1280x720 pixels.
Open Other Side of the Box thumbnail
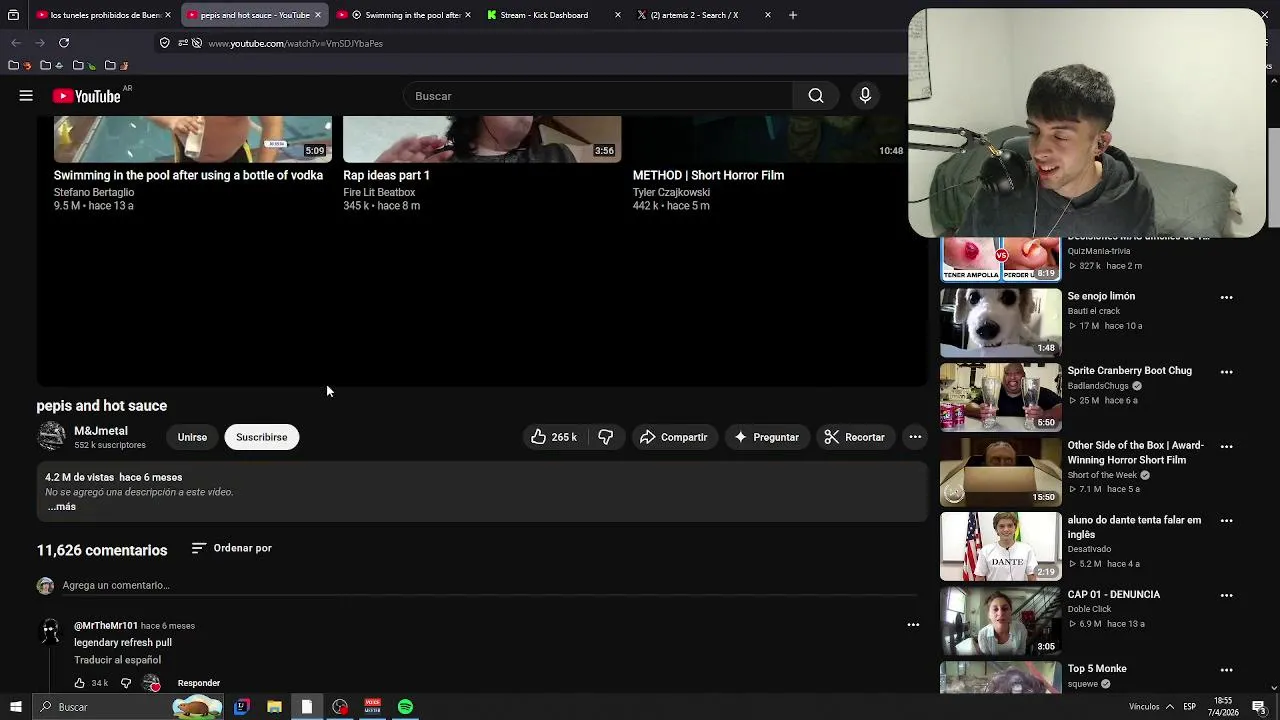(1000, 471)
